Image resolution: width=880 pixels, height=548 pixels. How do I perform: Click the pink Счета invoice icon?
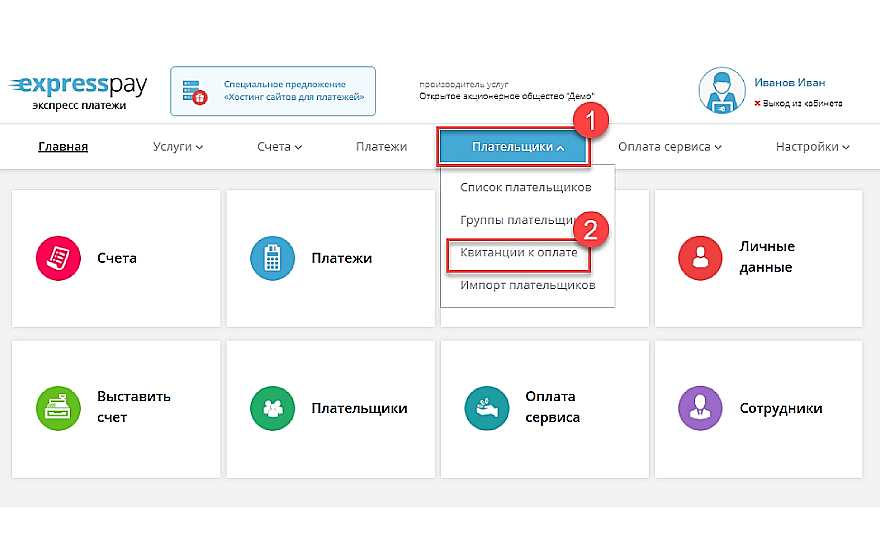tap(54, 258)
